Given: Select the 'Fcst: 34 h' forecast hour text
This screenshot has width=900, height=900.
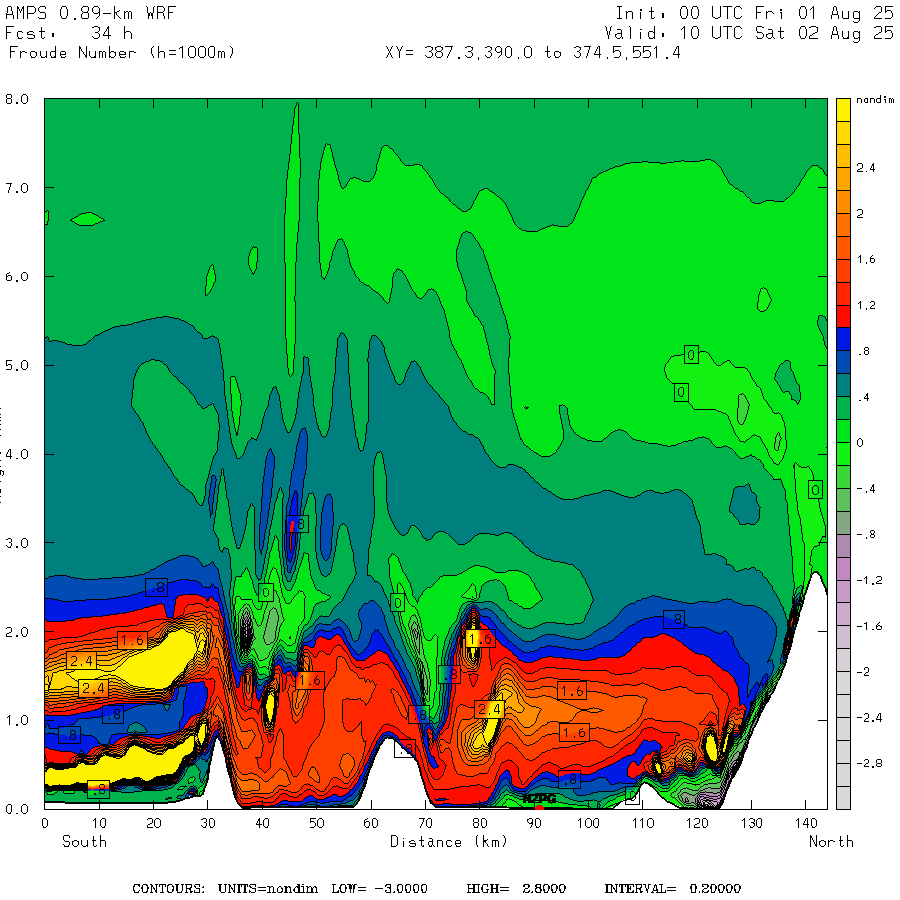Looking at the screenshot, I should click(x=69, y=33).
